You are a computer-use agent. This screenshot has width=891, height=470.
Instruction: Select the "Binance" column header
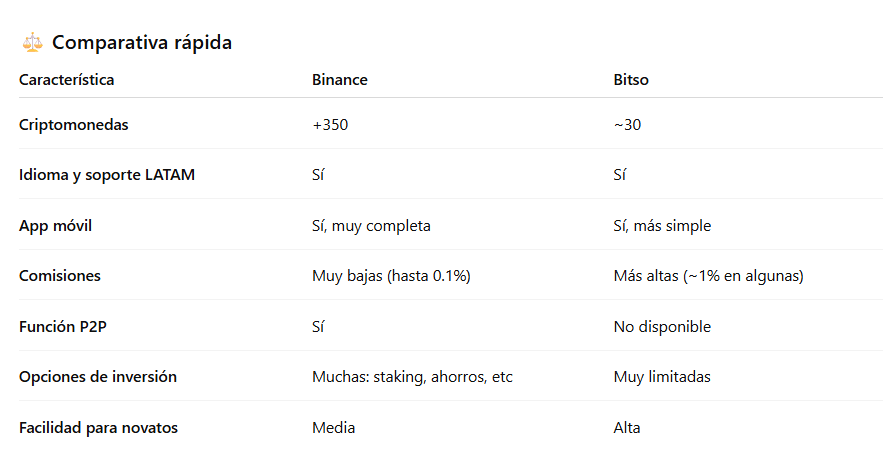[340, 80]
